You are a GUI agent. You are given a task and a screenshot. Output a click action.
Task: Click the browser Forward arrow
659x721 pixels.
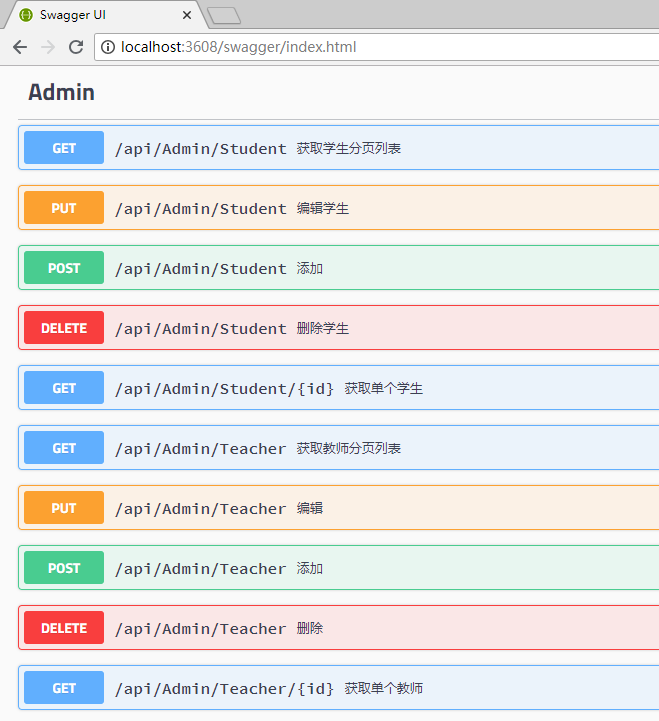[48, 47]
